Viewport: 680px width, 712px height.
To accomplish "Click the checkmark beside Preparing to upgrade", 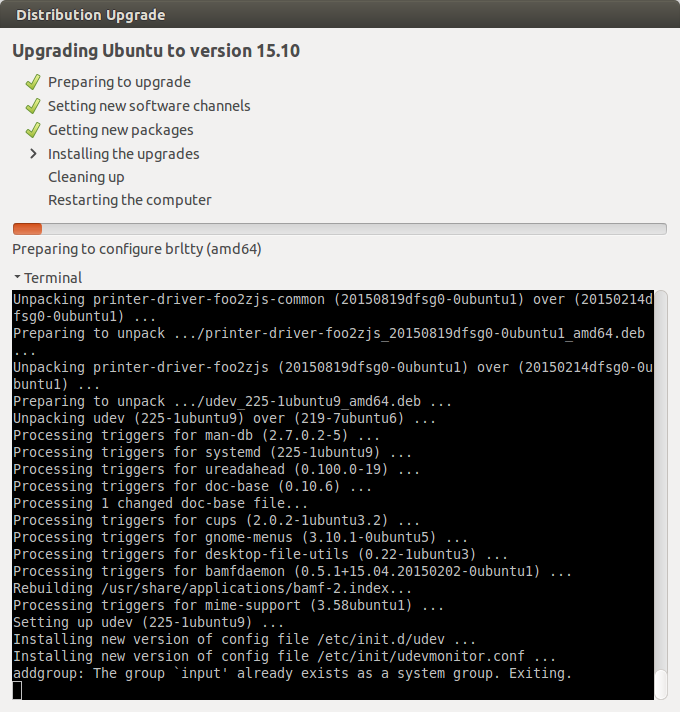I will 33,82.
